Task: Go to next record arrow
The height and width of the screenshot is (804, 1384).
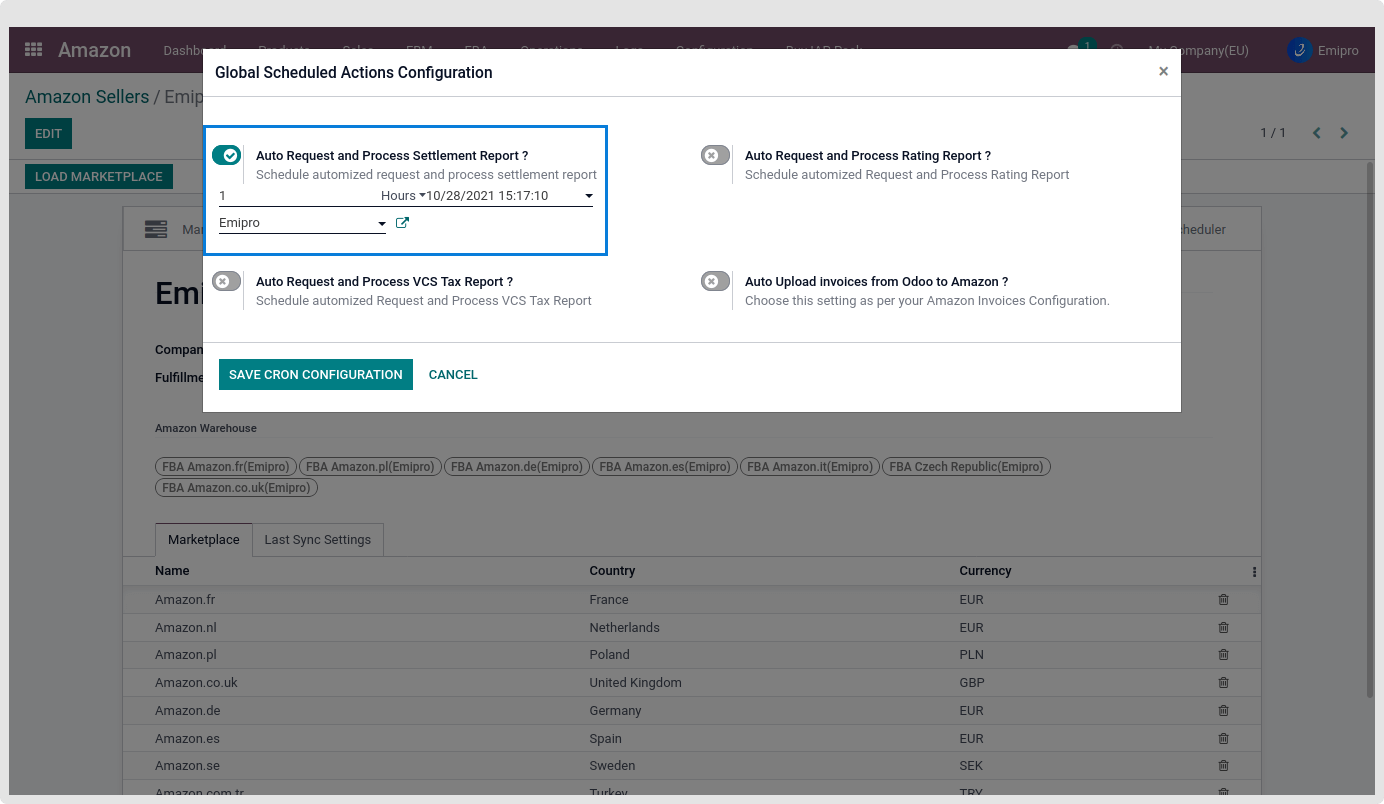Action: (x=1344, y=133)
